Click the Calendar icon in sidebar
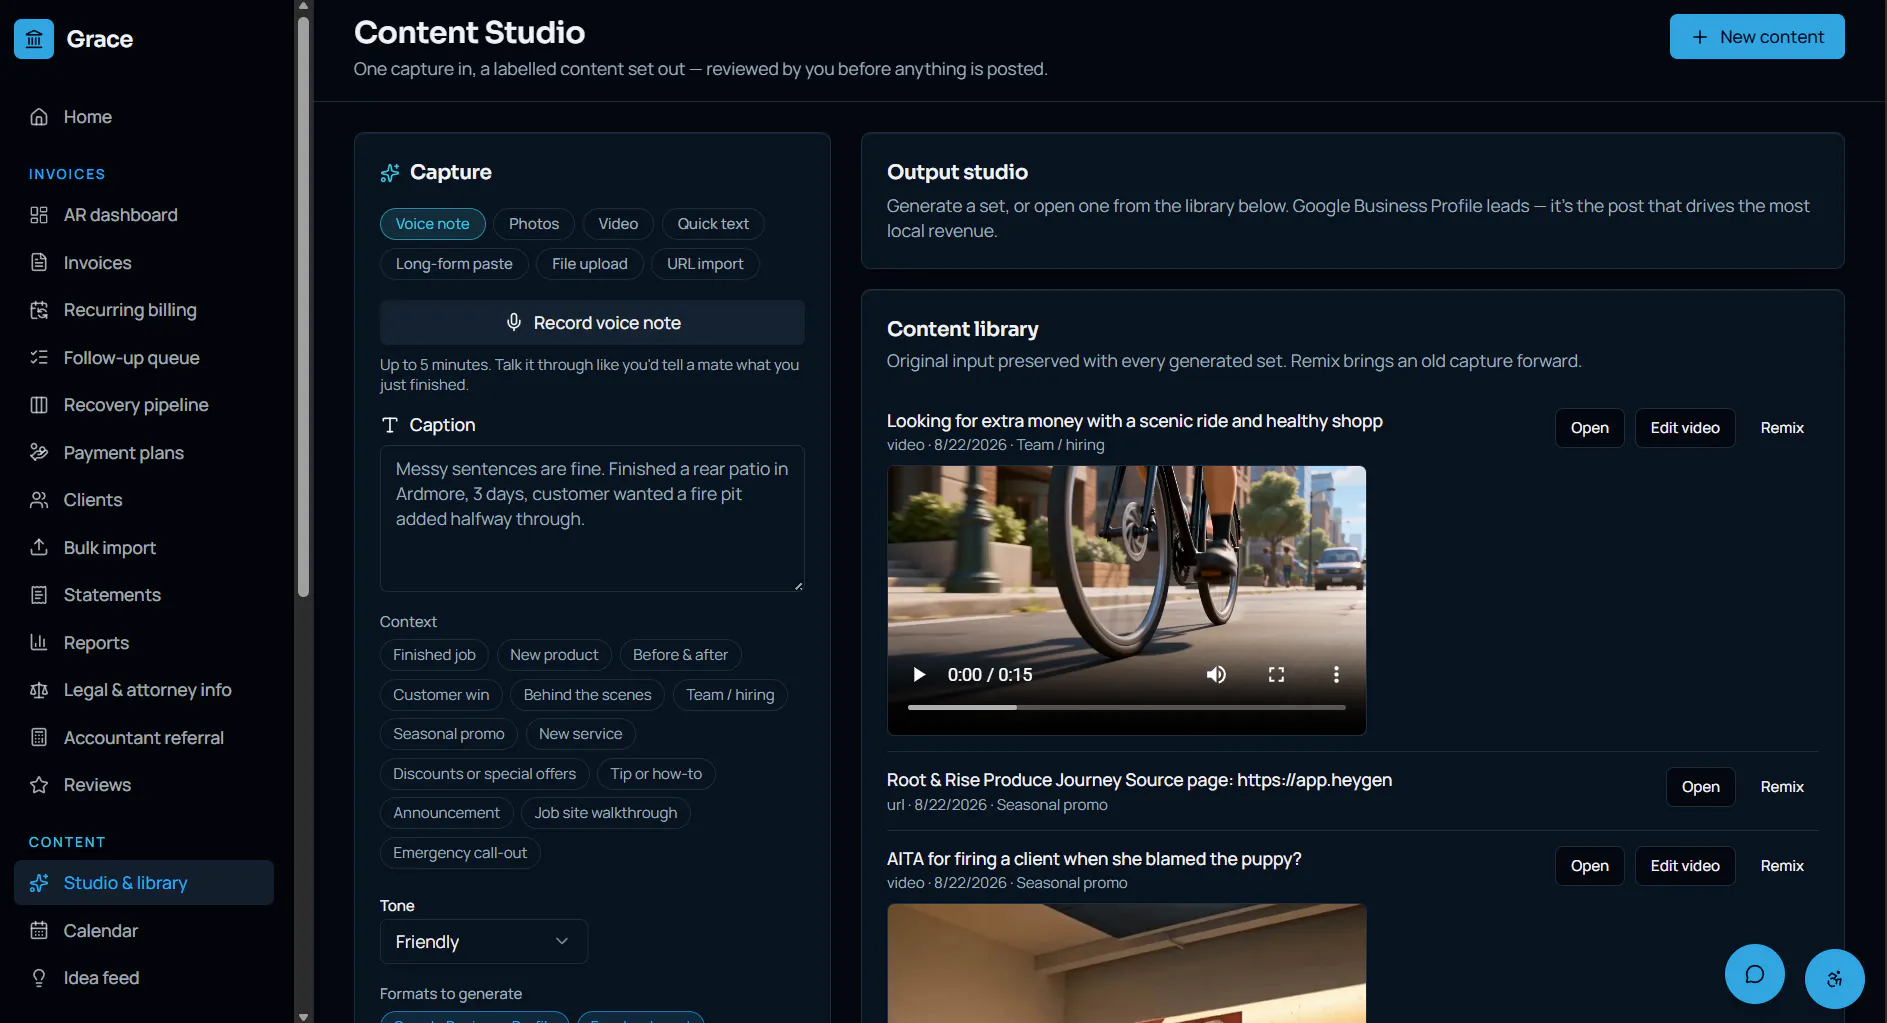The width and height of the screenshot is (1887, 1023). [x=39, y=931]
